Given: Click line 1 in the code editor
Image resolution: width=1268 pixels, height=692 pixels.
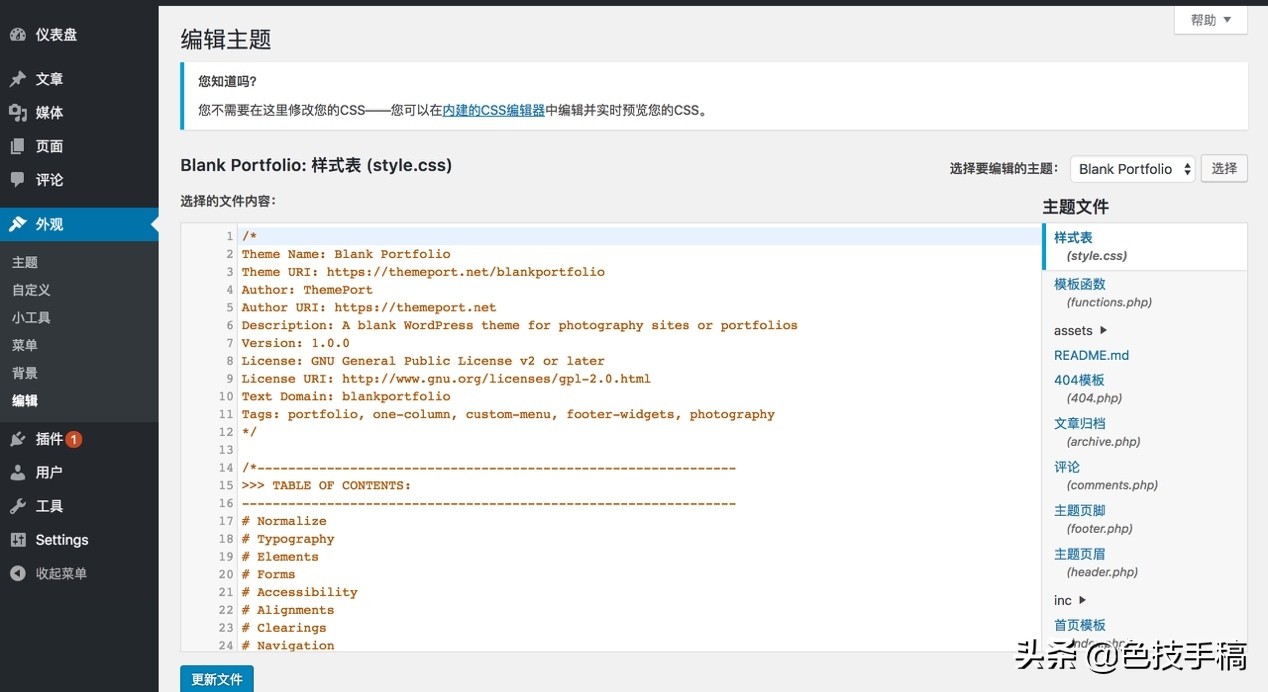Looking at the screenshot, I should pyautogui.click(x=640, y=236).
